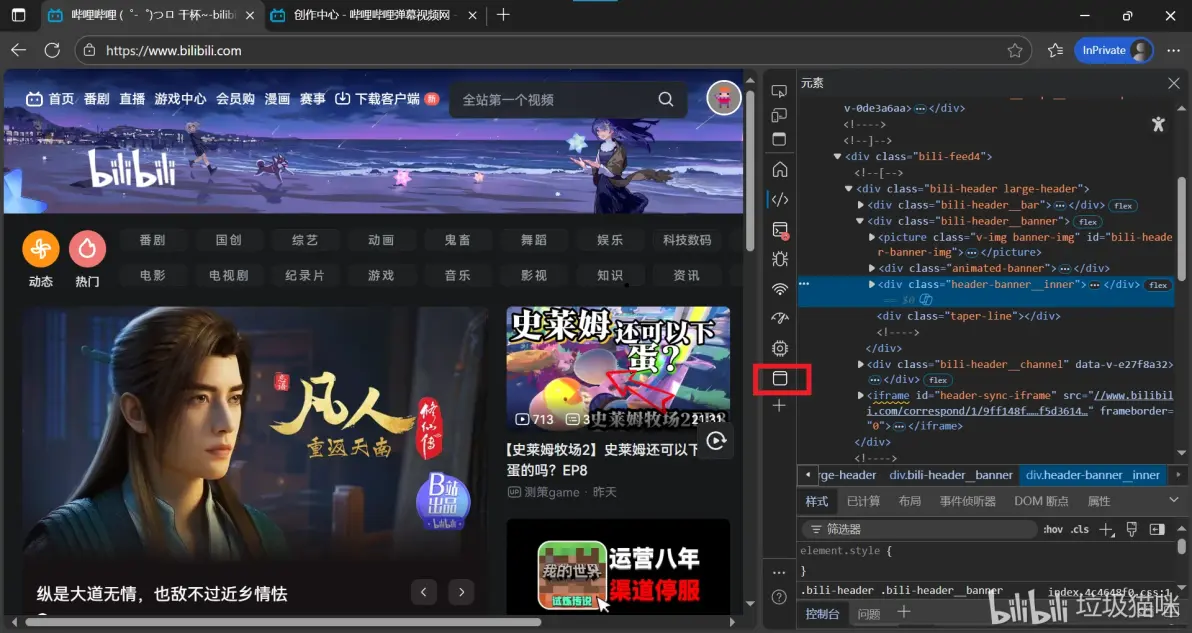Open 热门 flame icon
This screenshot has width=1192, height=633.
pyautogui.click(x=87, y=248)
